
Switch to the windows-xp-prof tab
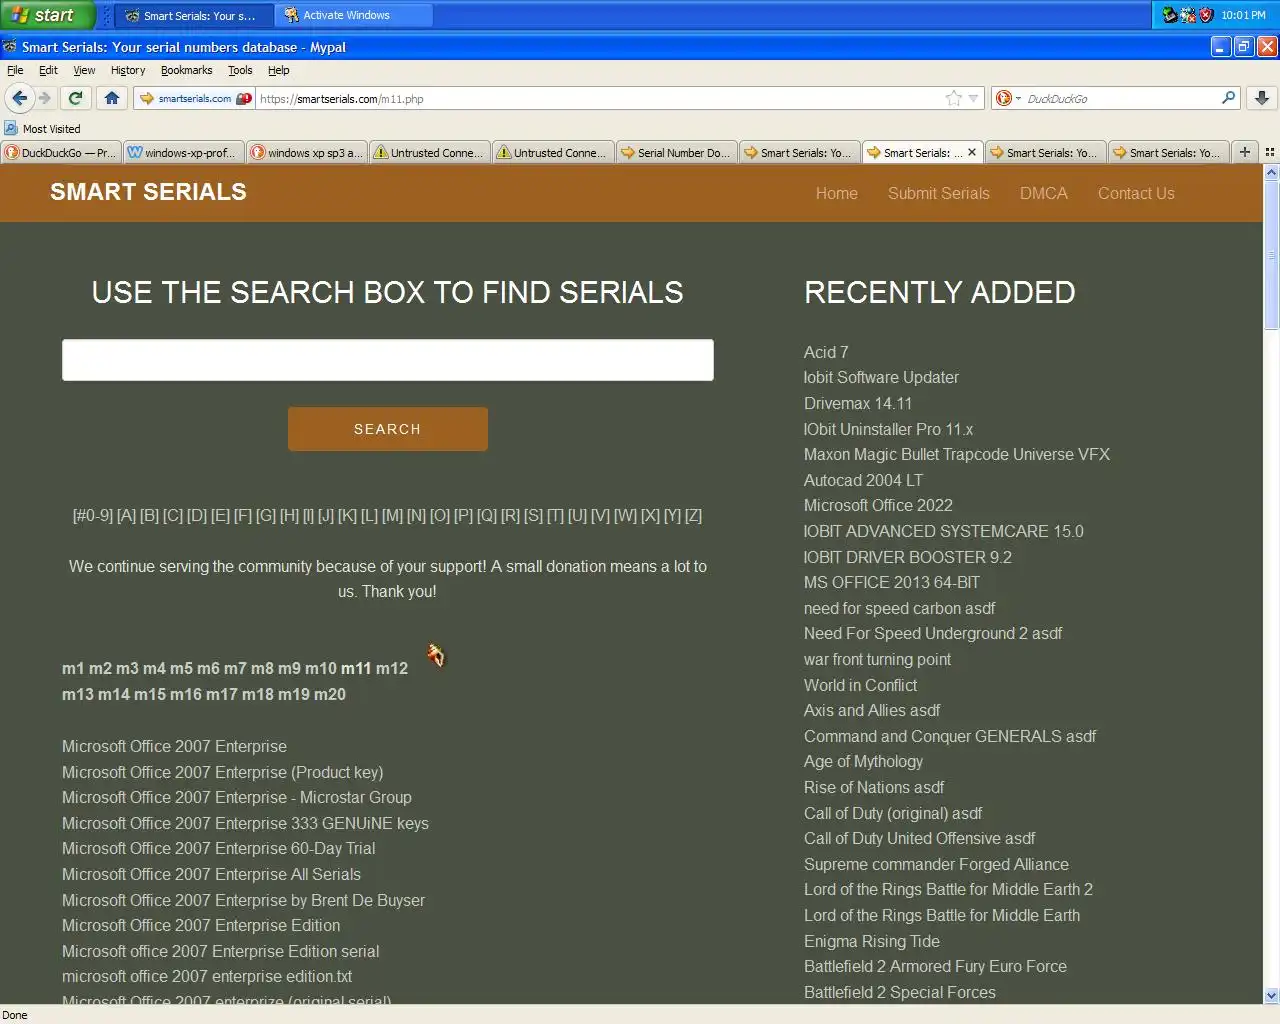click(183, 152)
